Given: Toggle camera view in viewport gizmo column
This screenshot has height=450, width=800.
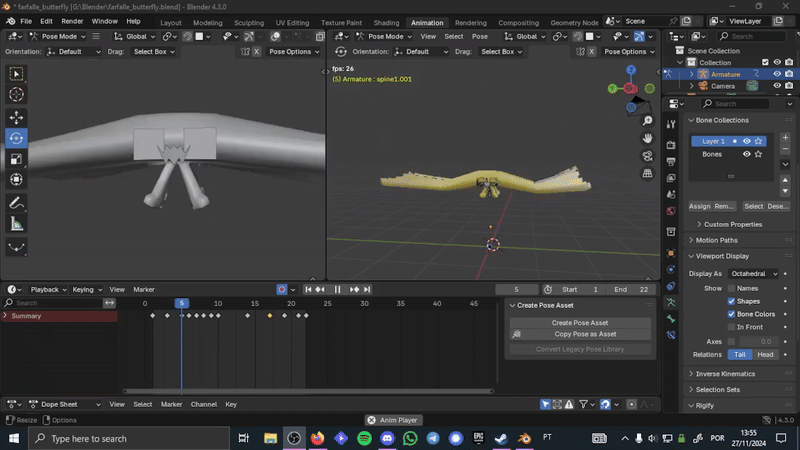Looking at the screenshot, I should click(x=648, y=155).
